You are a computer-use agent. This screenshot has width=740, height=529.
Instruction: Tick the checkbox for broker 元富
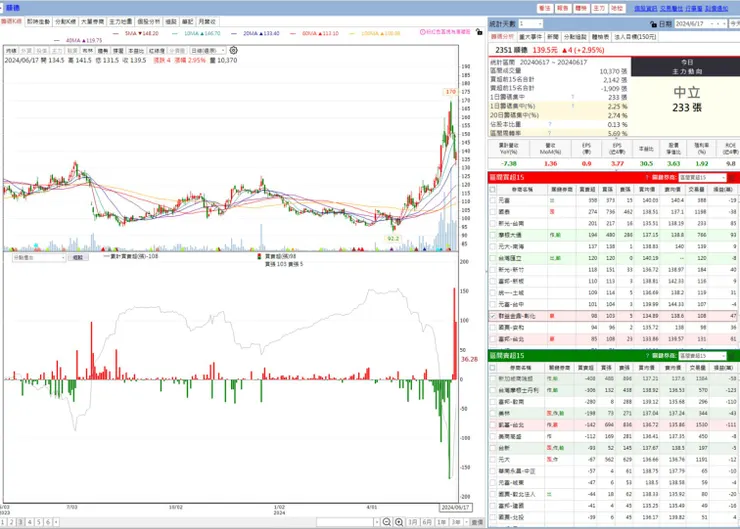493,201
